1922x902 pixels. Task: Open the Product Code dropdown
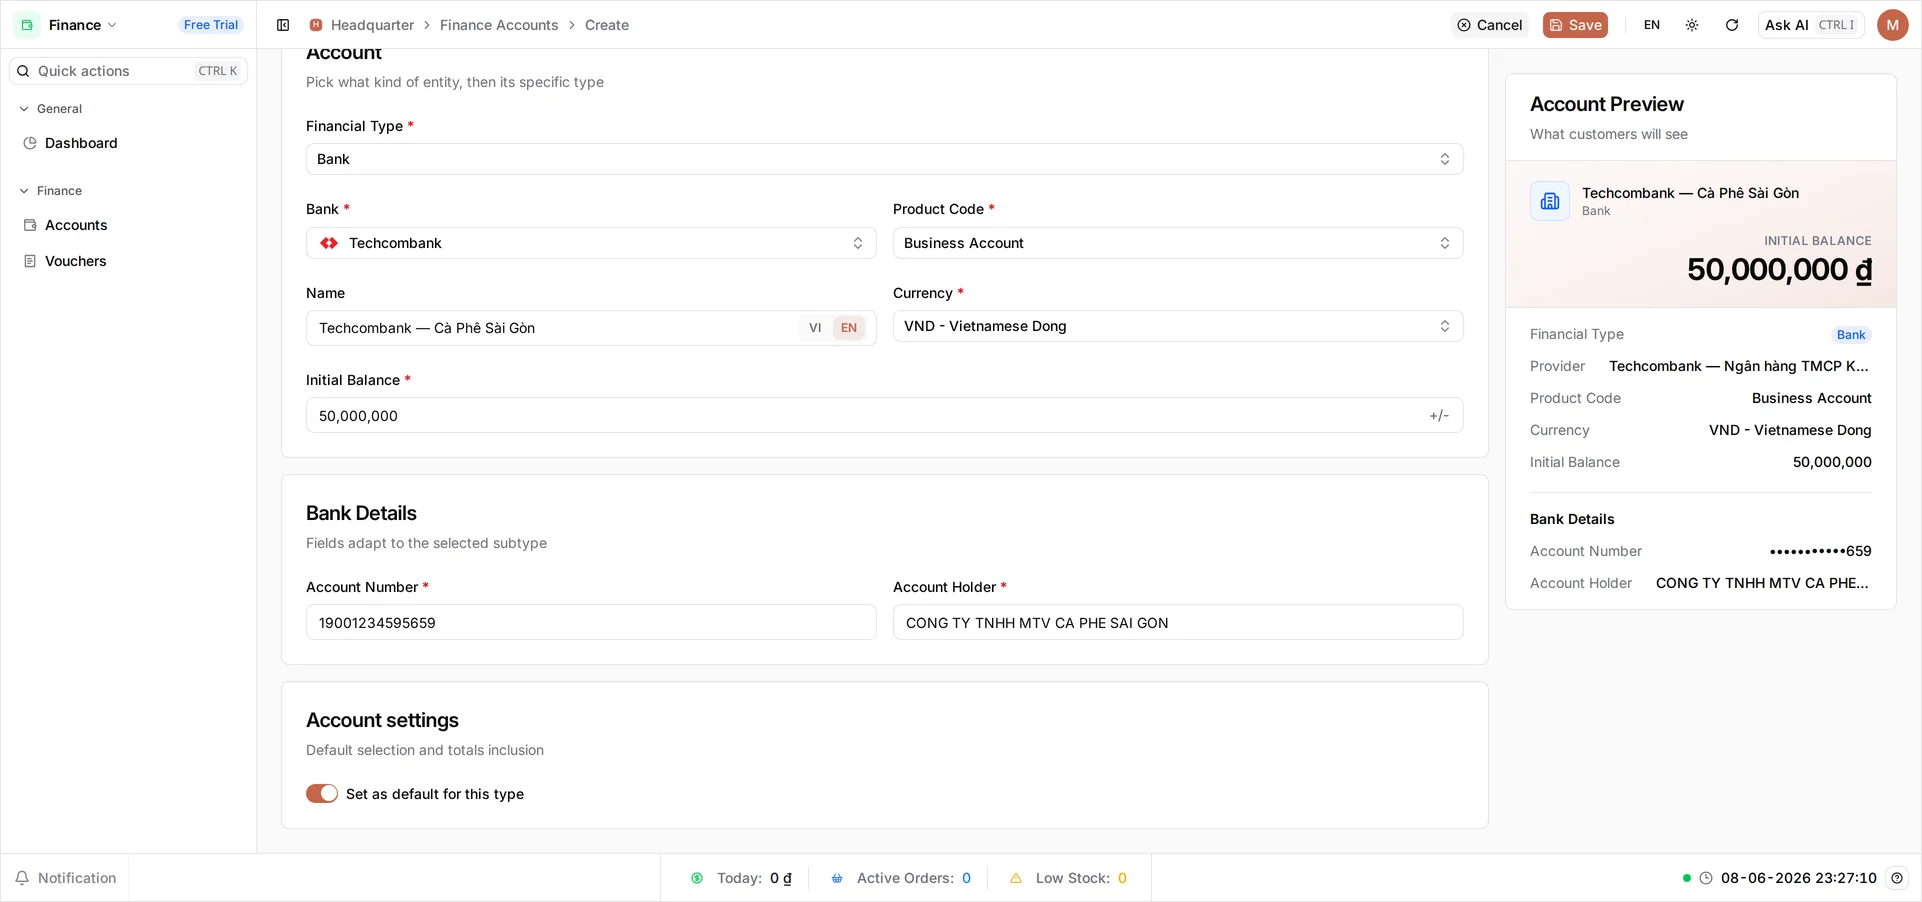1178,243
